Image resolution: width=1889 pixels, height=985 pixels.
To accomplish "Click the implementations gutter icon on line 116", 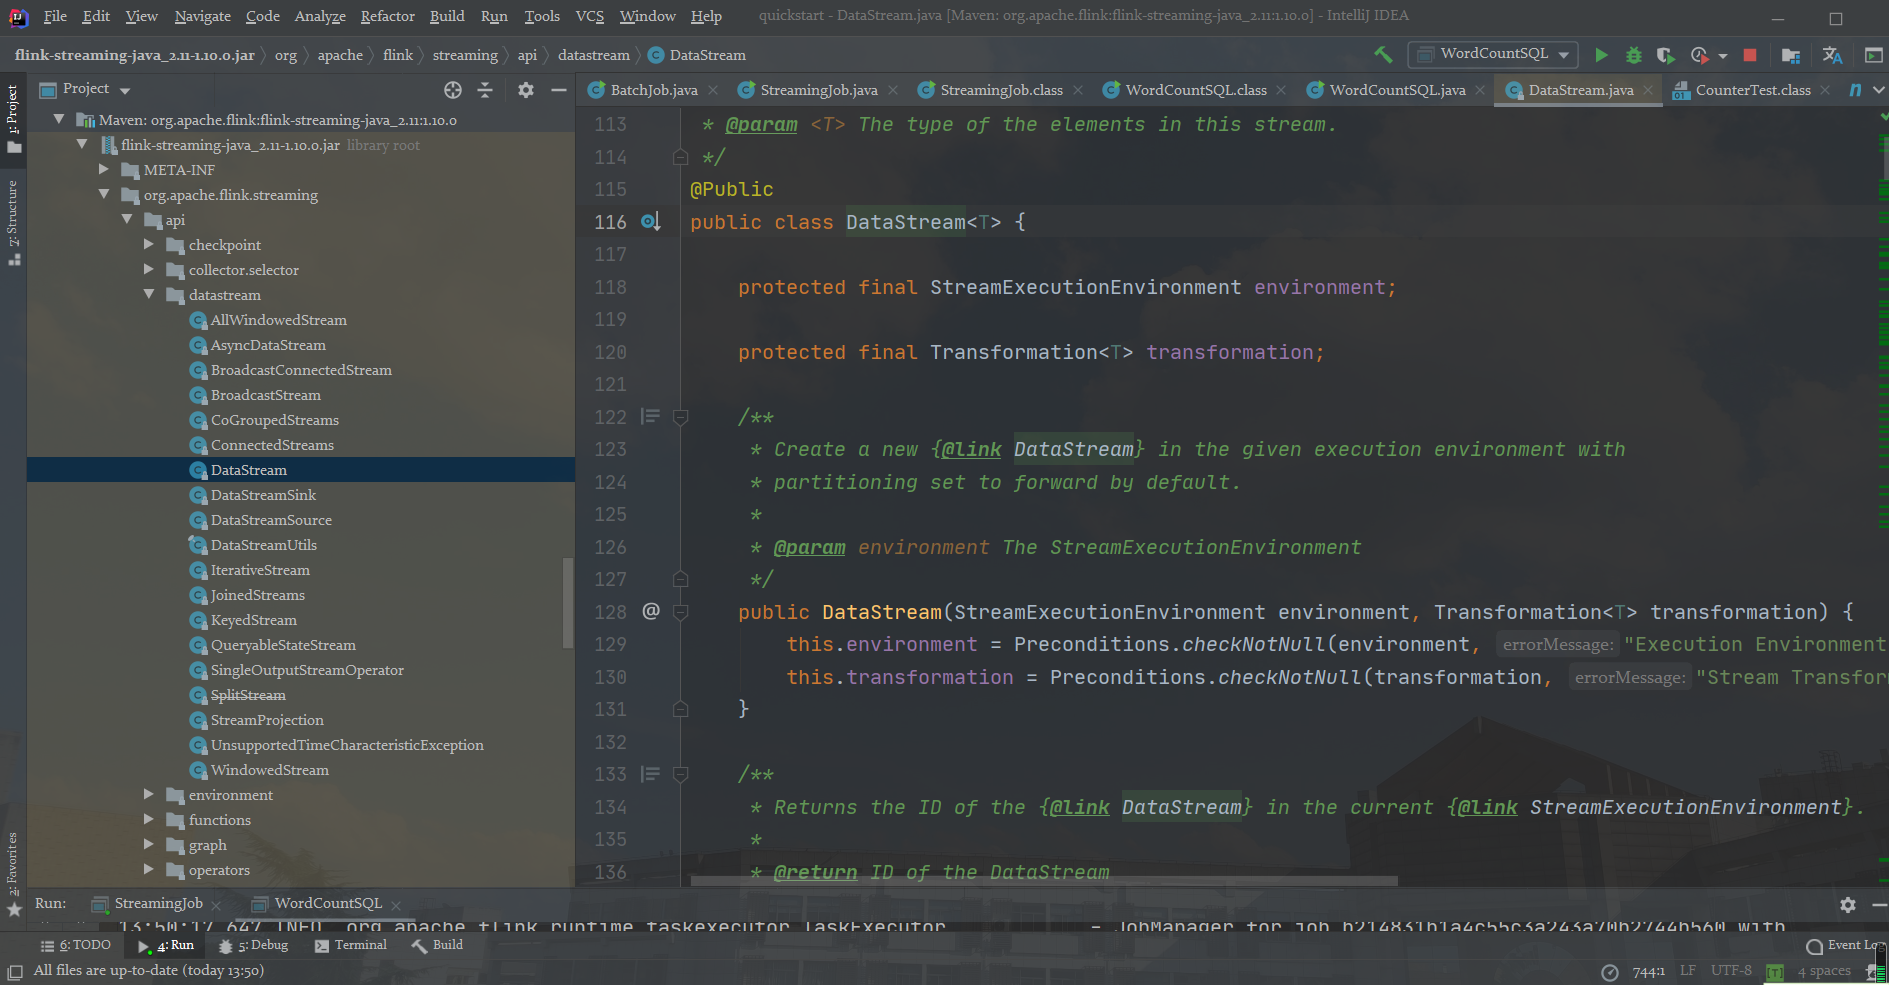I will tap(650, 222).
